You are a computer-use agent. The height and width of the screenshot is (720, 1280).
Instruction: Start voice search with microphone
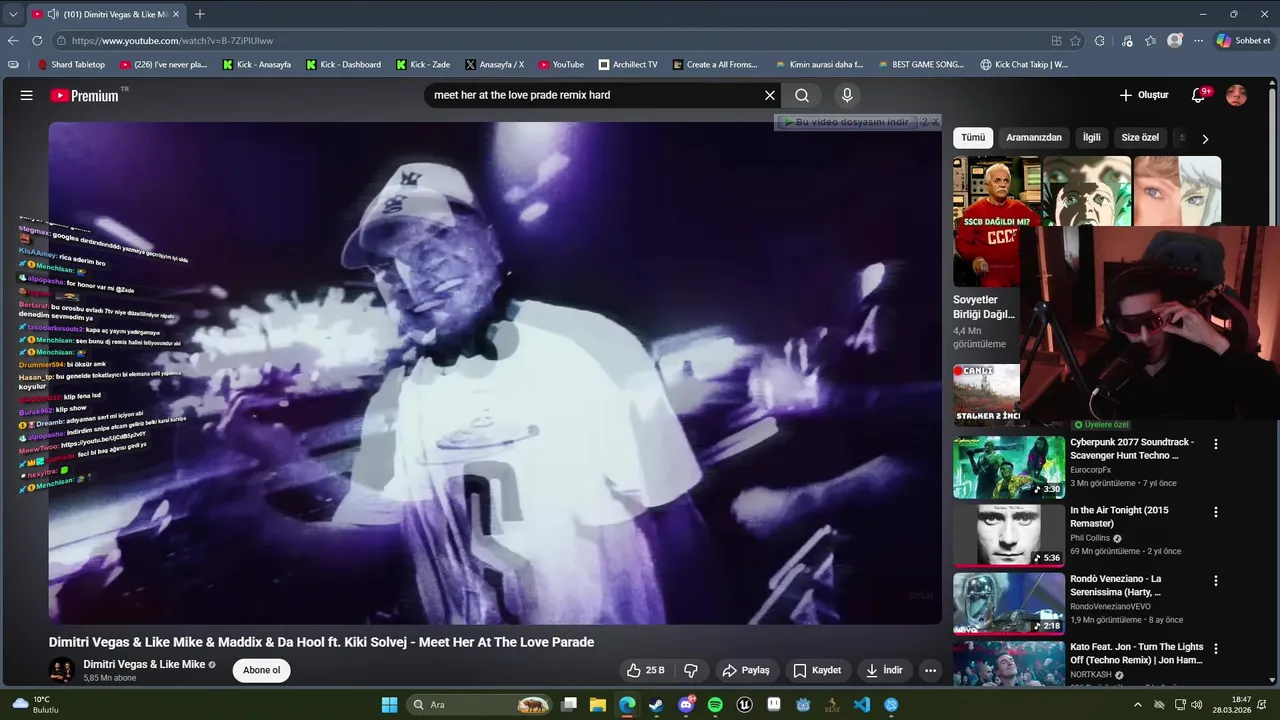[x=847, y=95]
